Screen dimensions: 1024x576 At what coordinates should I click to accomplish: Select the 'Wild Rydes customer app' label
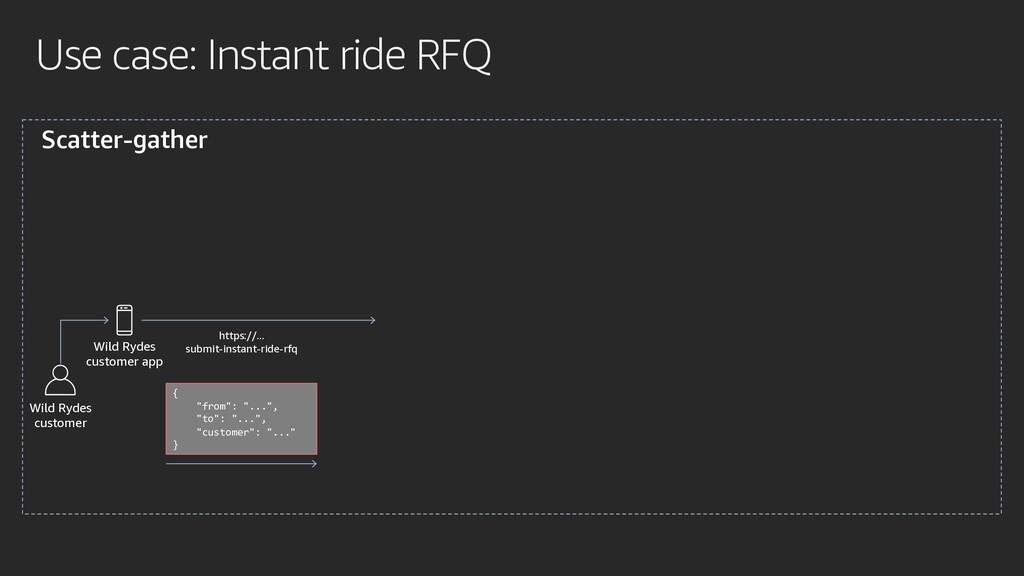[x=124, y=354]
